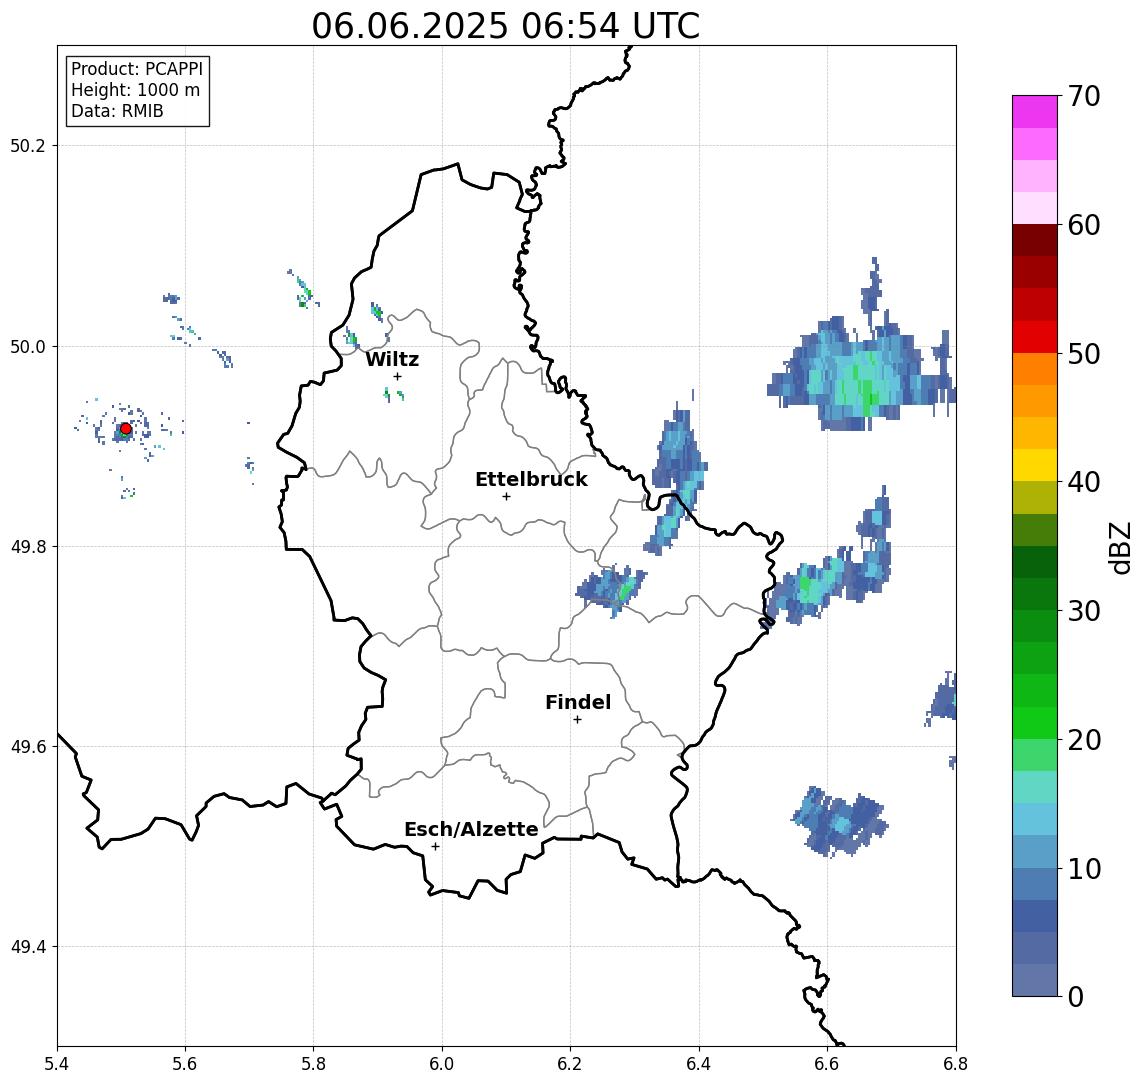Click the 70 dBZ colorbar tick label
Screen dimensions: 1145x1084
click(x=1084, y=96)
